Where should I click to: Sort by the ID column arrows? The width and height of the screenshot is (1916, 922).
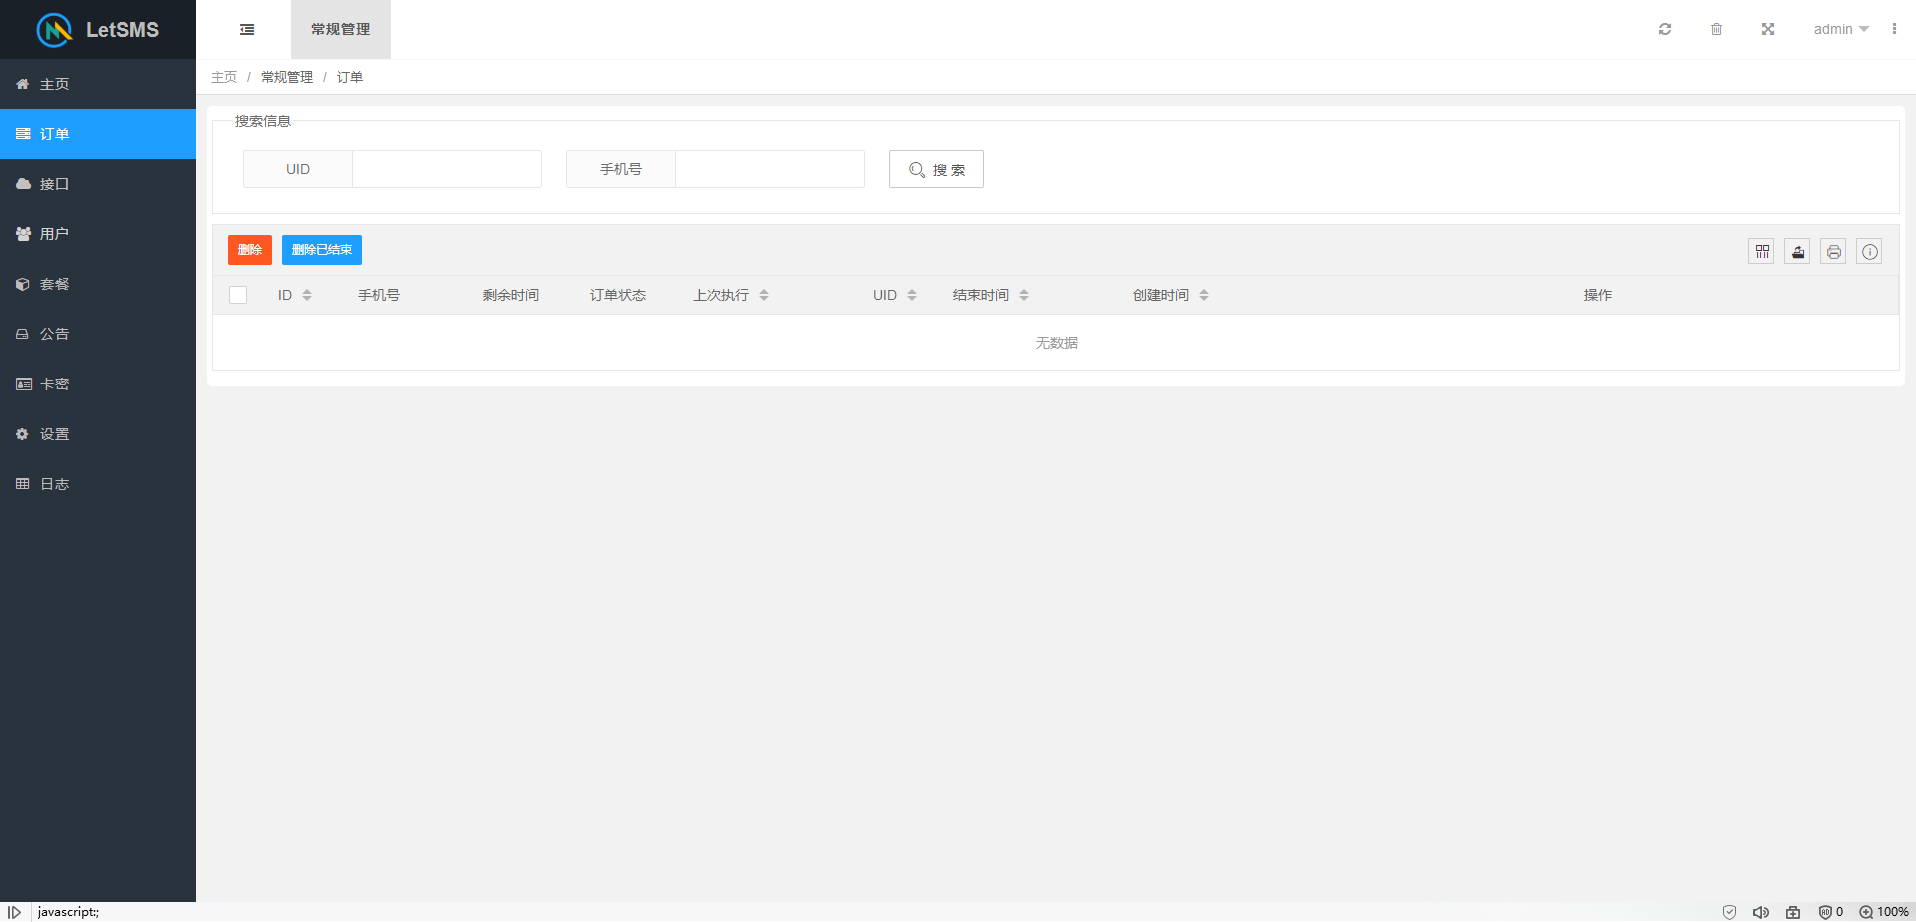pos(307,295)
